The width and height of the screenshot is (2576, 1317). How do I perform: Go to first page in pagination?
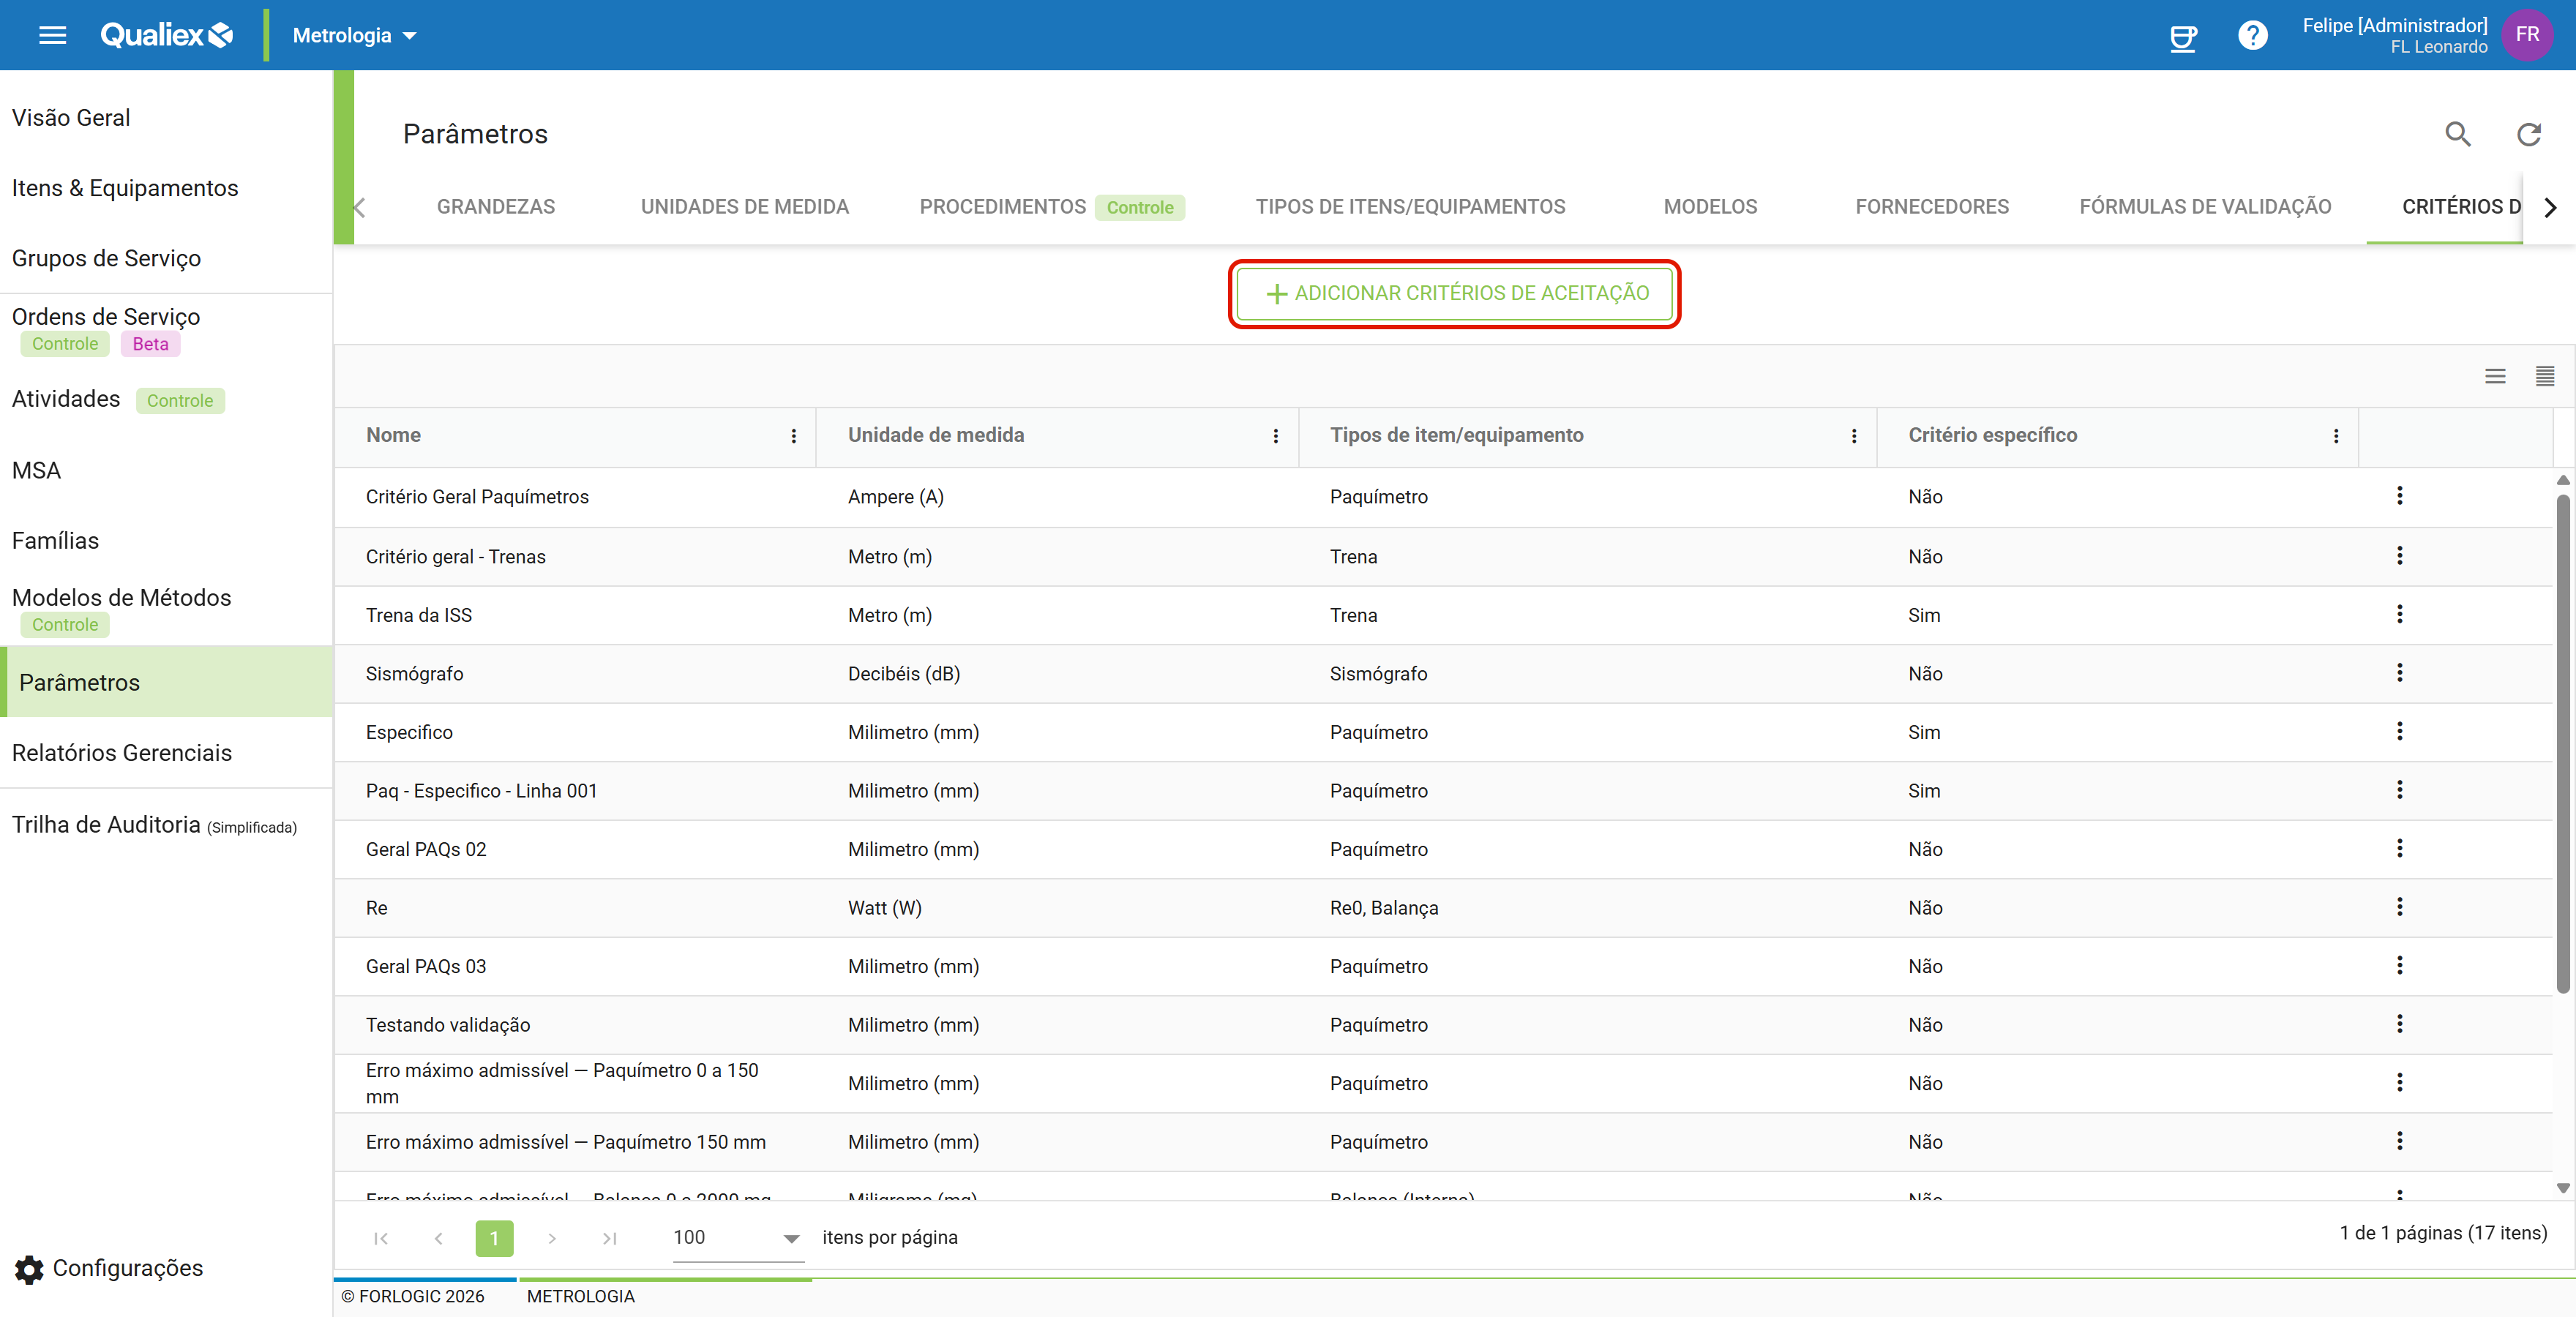[381, 1238]
